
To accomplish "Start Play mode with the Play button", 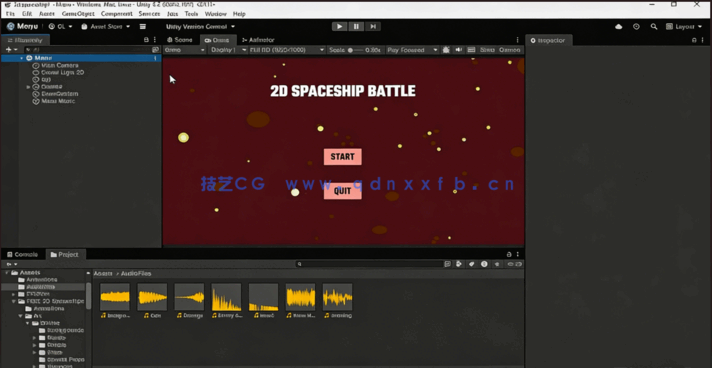I will pyautogui.click(x=339, y=27).
